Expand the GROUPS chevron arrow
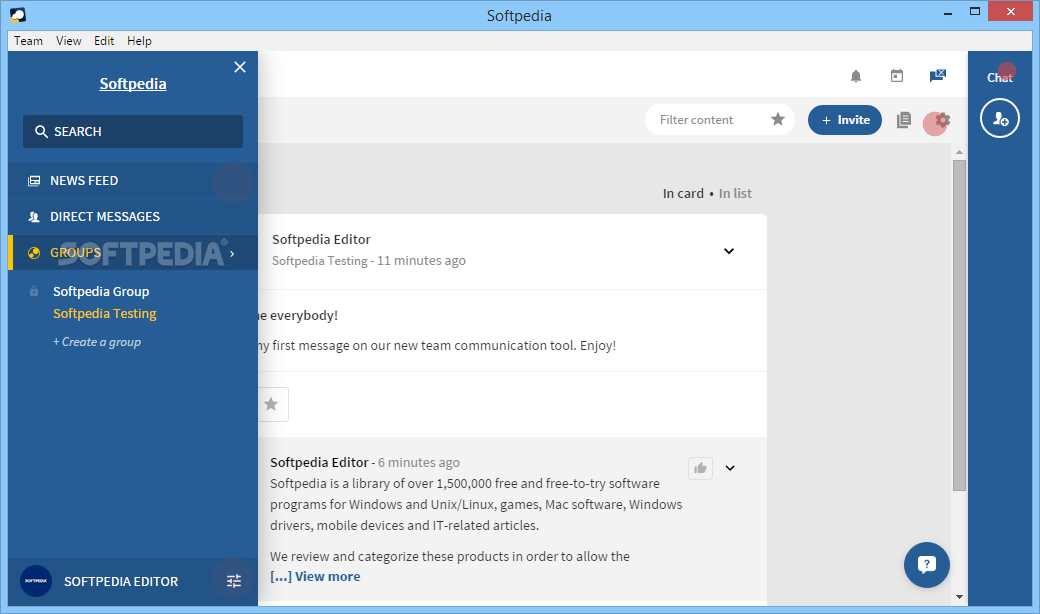1040x614 pixels. tap(232, 253)
